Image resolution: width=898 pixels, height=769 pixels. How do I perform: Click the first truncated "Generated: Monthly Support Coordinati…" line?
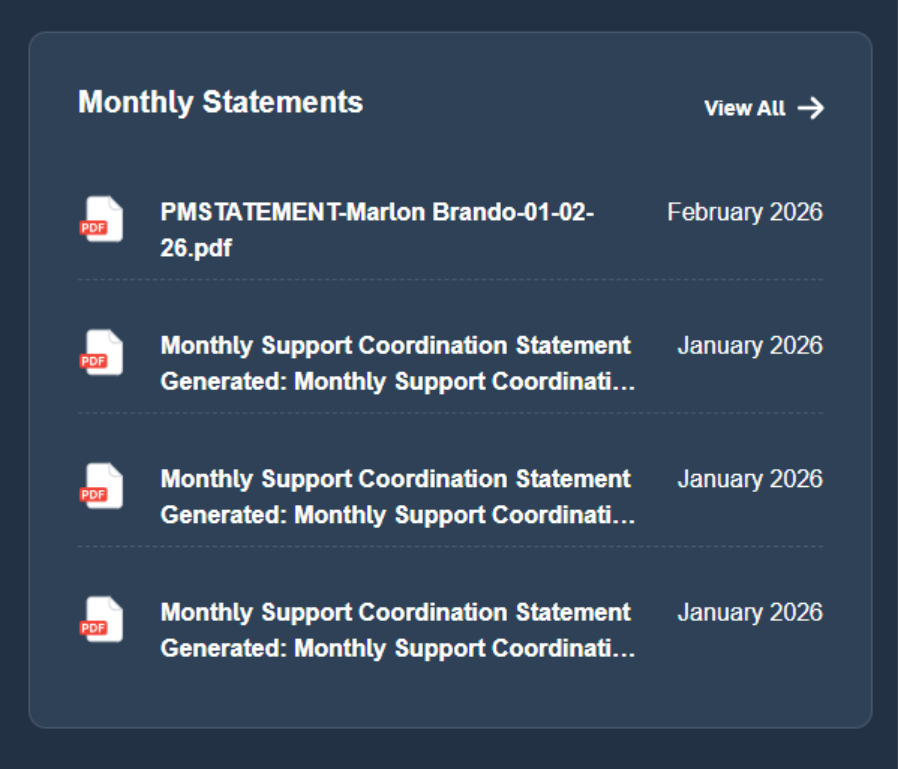pyautogui.click(x=397, y=381)
